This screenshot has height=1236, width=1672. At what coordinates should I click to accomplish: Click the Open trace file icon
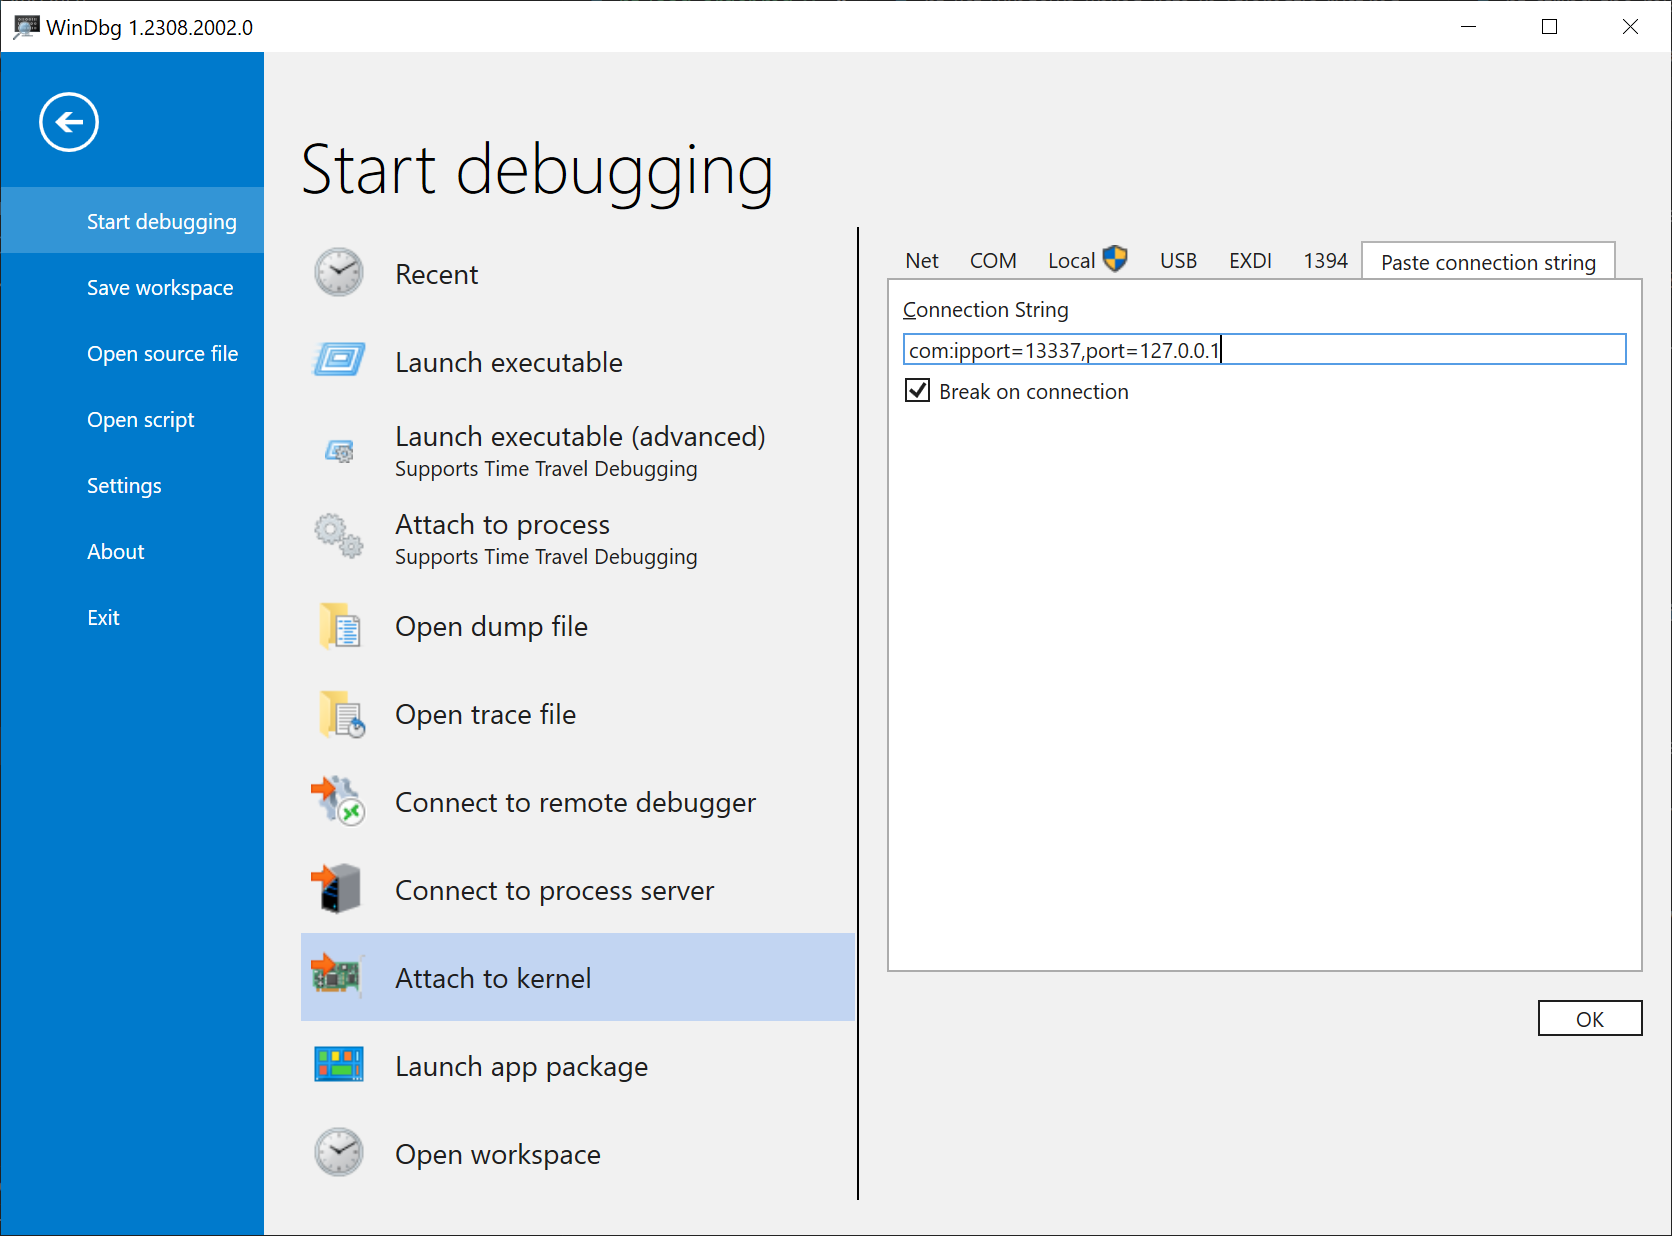pyautogui.click(x=341, y=715)
